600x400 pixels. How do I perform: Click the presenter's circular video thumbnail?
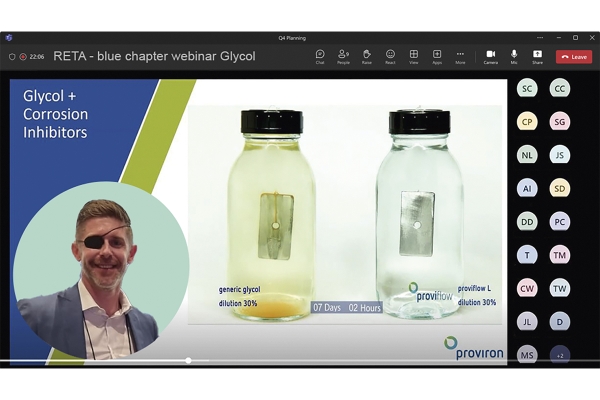click(101, 271)
